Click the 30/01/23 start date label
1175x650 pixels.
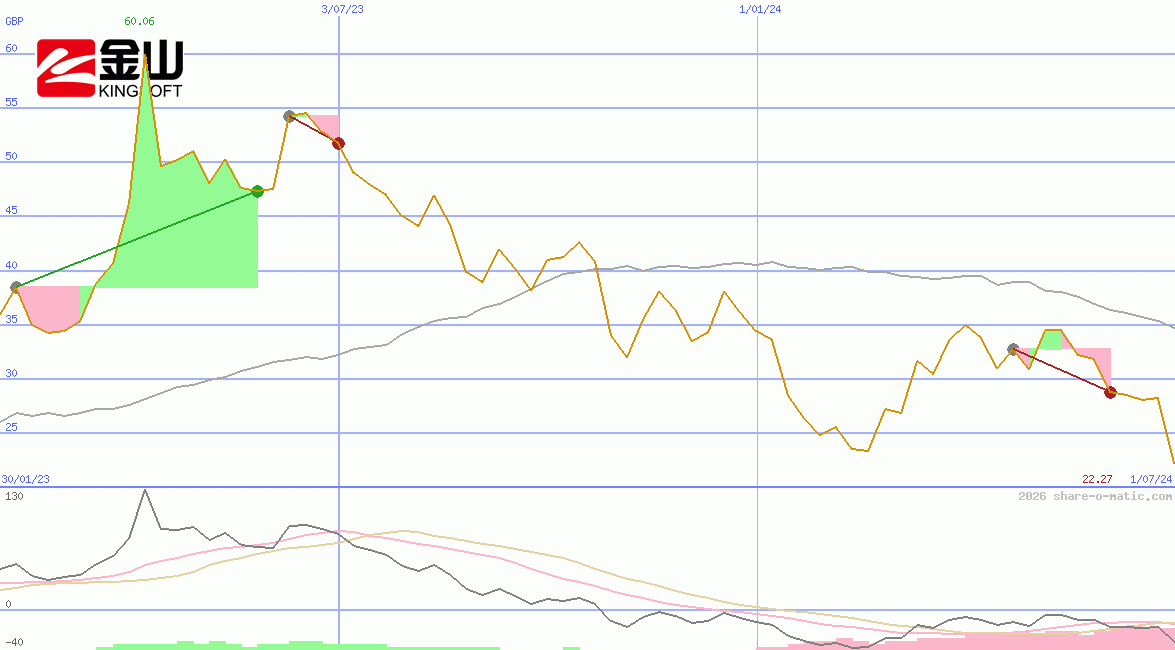(25, 479)
